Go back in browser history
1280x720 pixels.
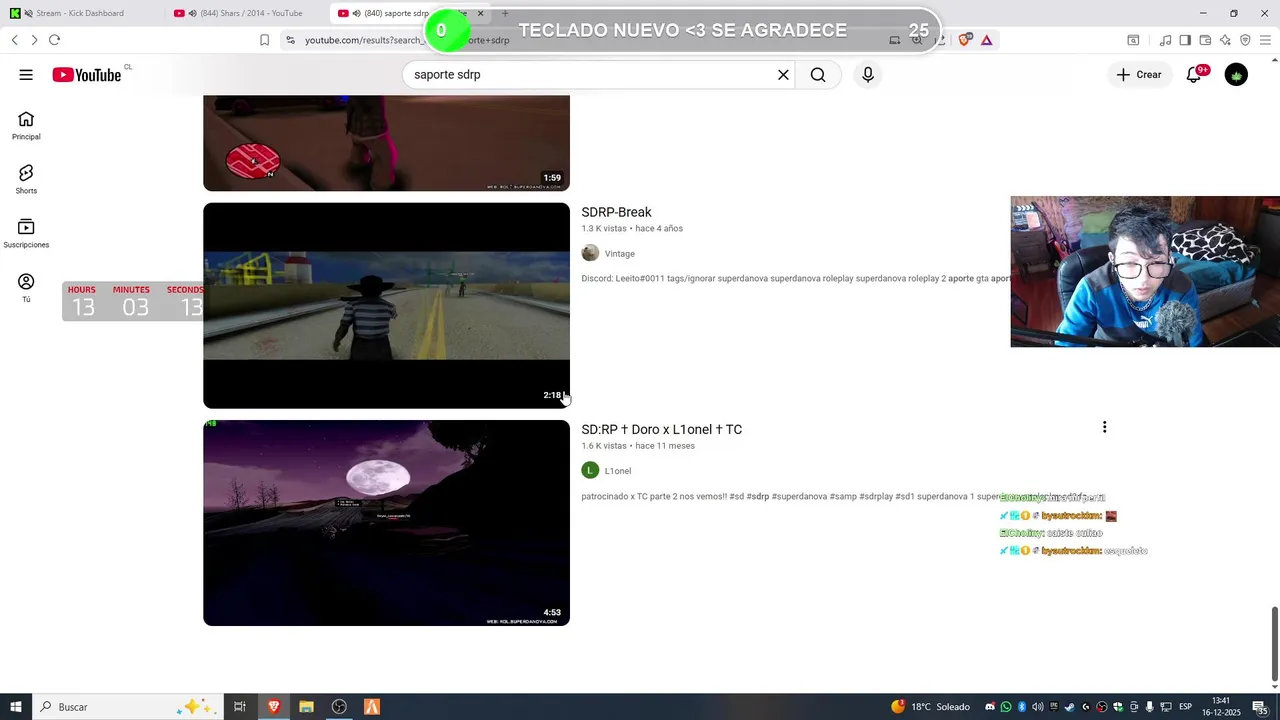point(14,40)
